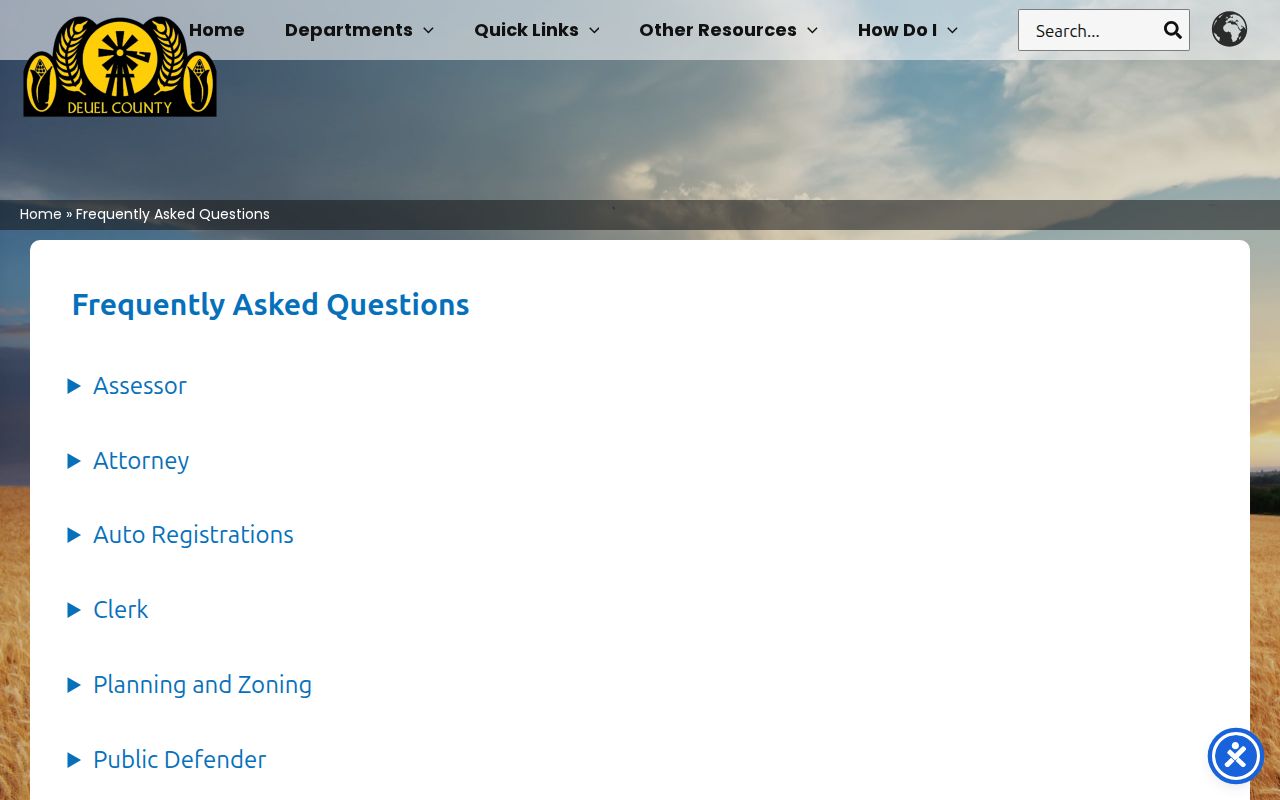Expand the Attorney FAQ section
This screenshot has width=1280, height=800.
(x=128, y=461)
